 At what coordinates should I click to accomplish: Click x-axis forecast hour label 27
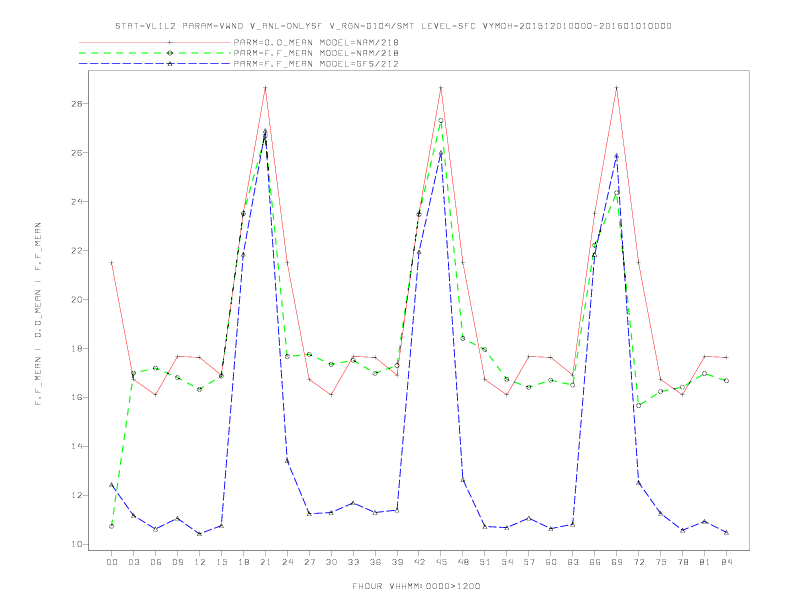pyautogui.click(x=309, y=562)
